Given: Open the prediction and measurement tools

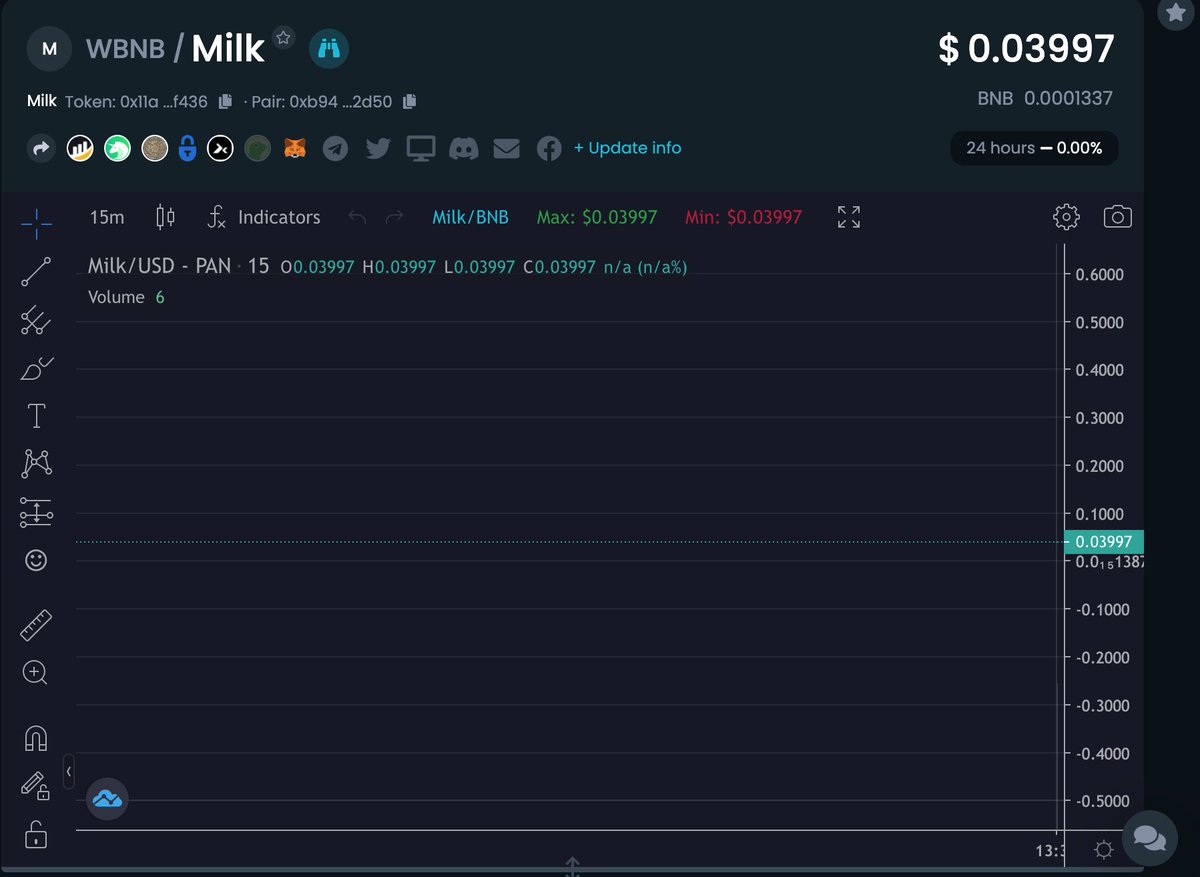Looking at the screenshot, I should tap(37, 512).
